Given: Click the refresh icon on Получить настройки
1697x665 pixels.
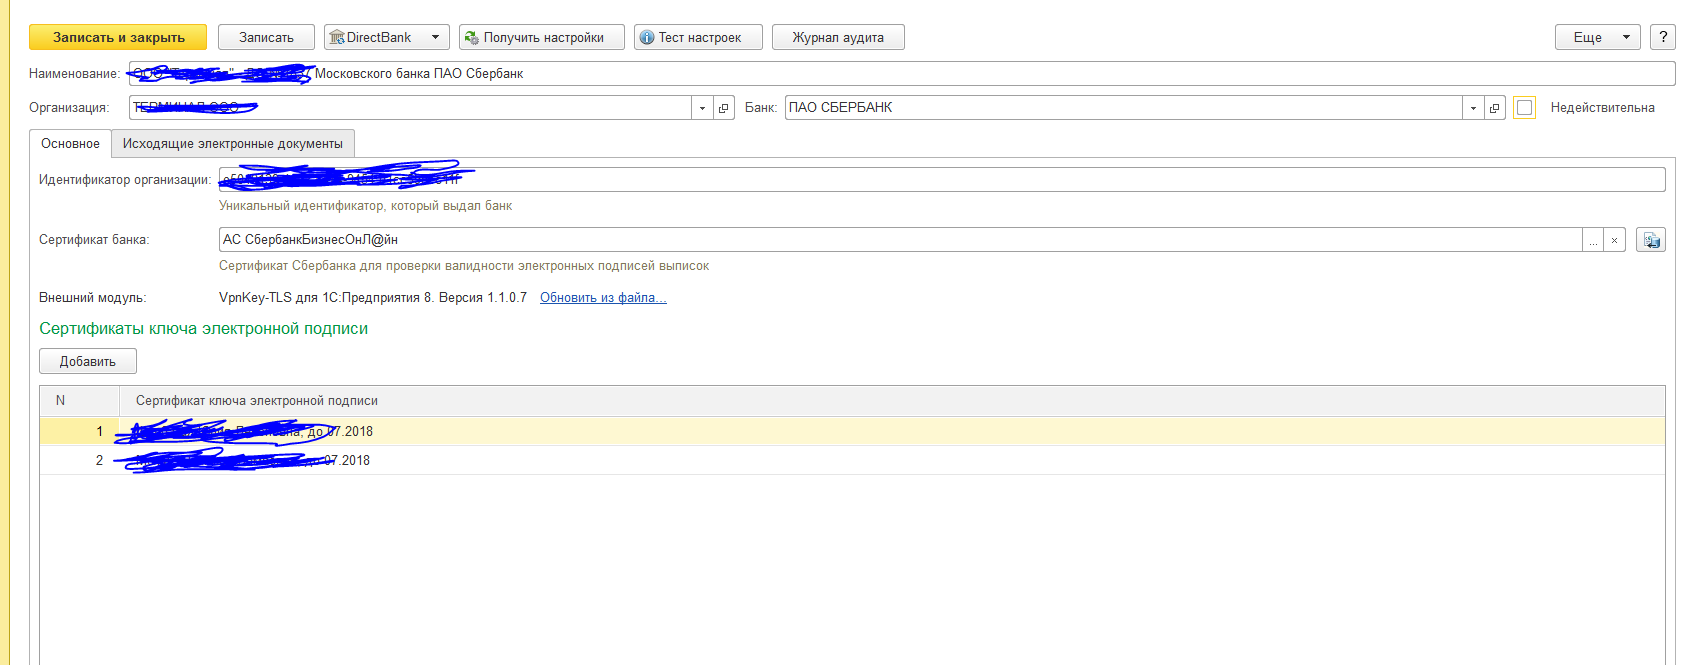Looking at the screenshot, I should click(x=472, y=37).
